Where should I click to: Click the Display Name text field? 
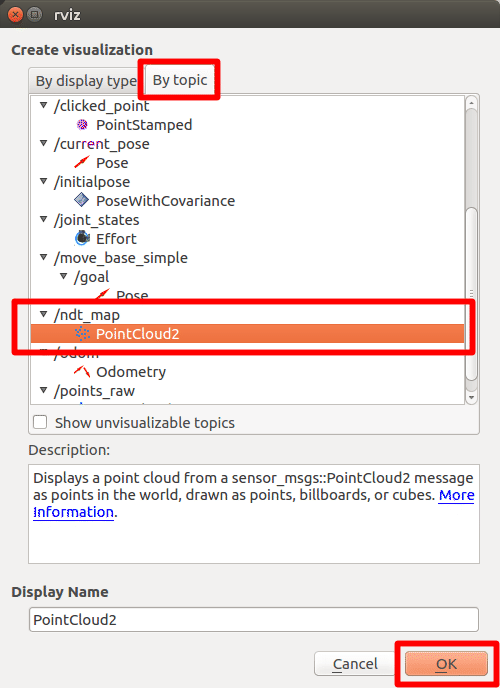[254, 620]
